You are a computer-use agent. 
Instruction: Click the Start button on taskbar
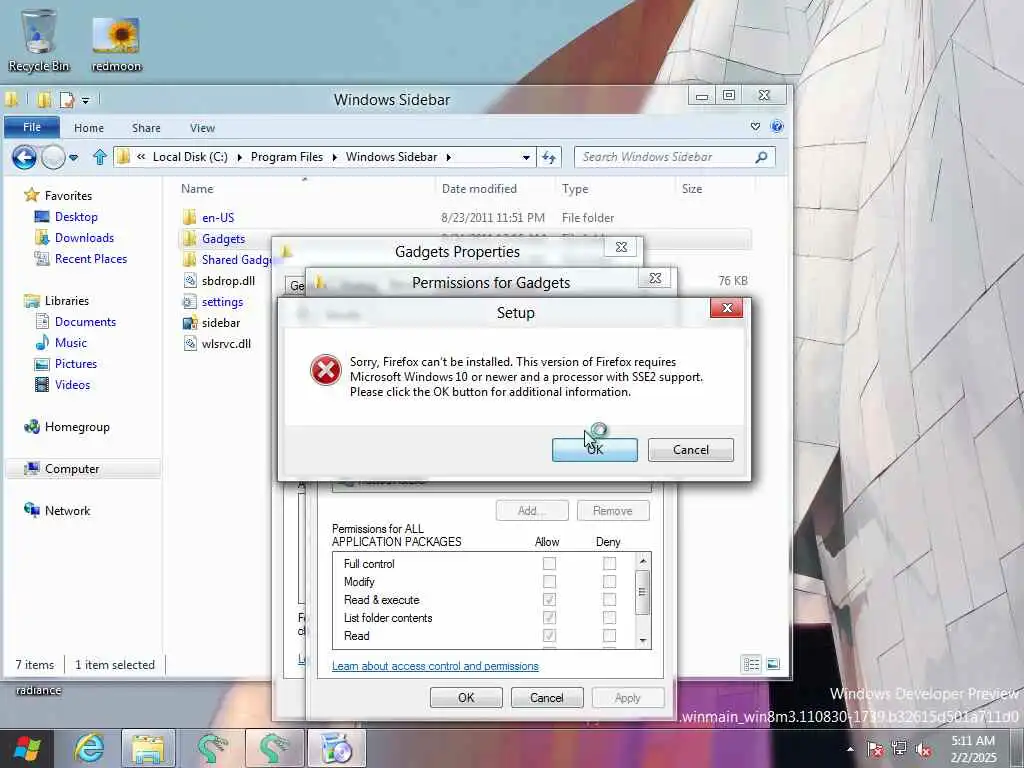pyautogui.click(x=26, y=748)
